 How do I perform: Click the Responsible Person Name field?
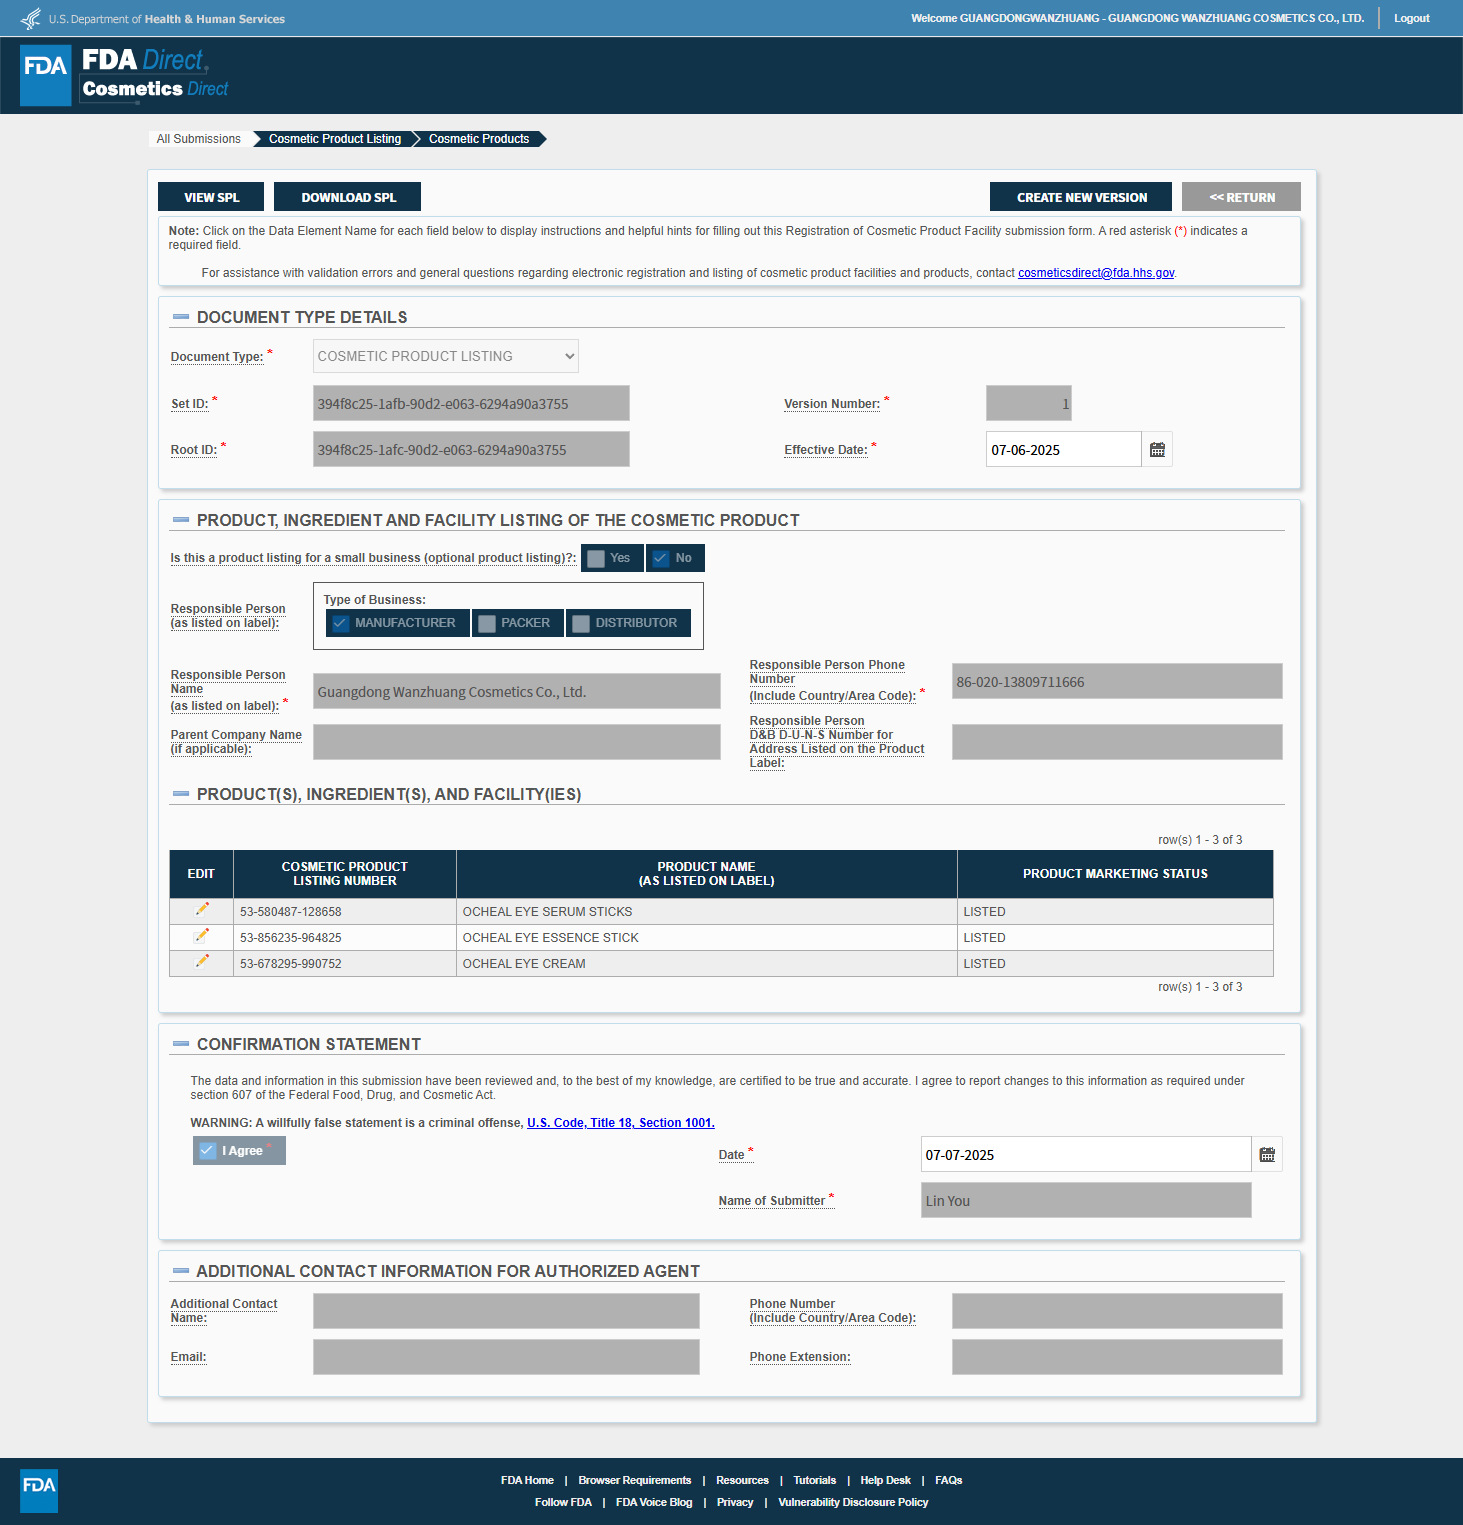click(x=517, y=691)
